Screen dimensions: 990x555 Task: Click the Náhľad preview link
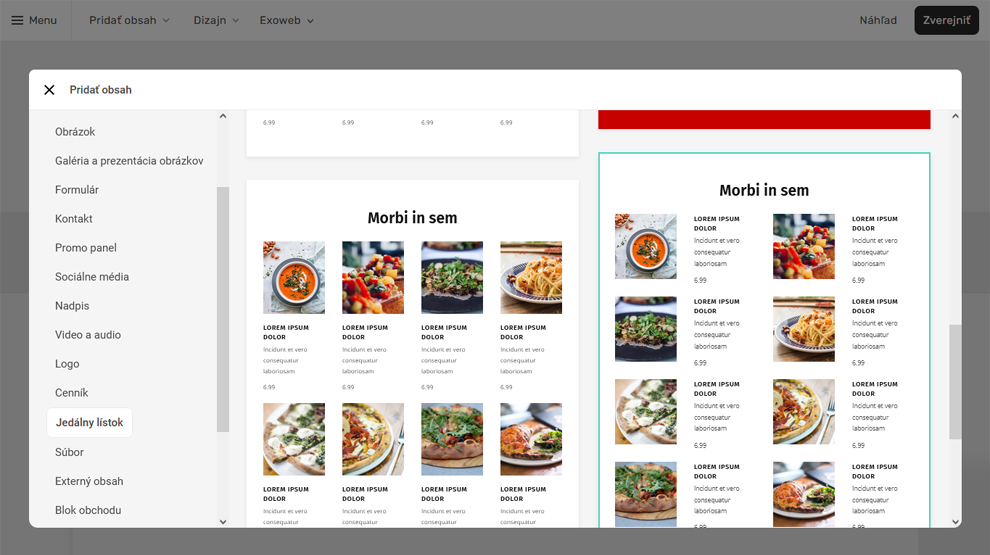[877, 20]
